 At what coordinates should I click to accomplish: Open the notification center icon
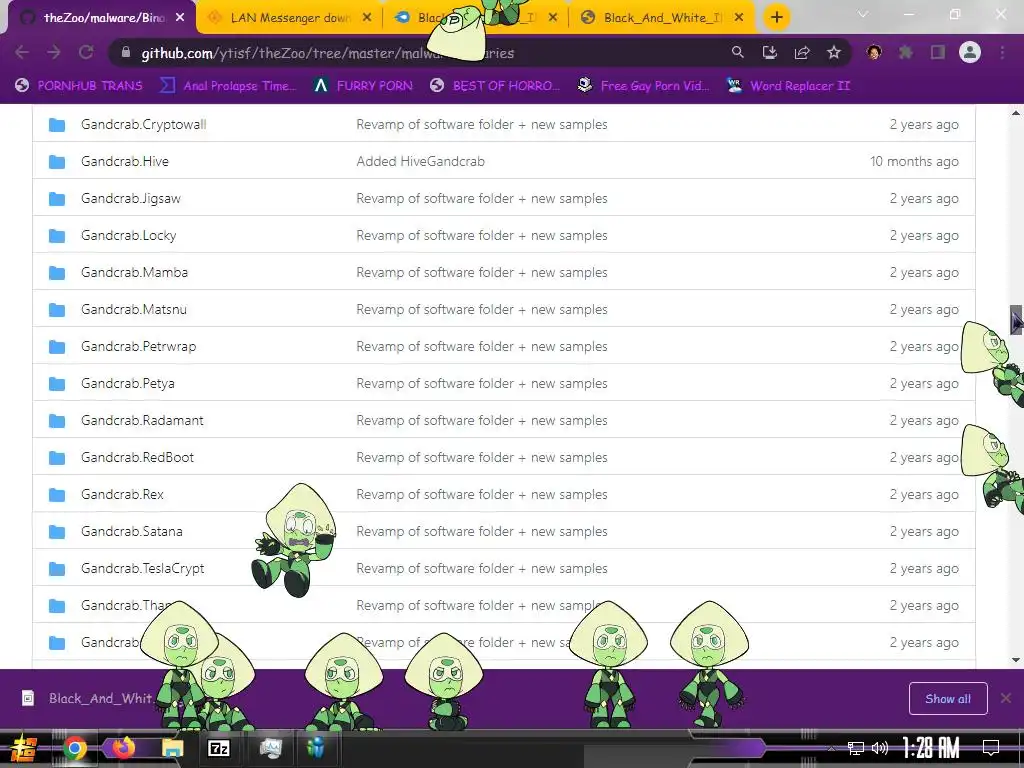991,748
